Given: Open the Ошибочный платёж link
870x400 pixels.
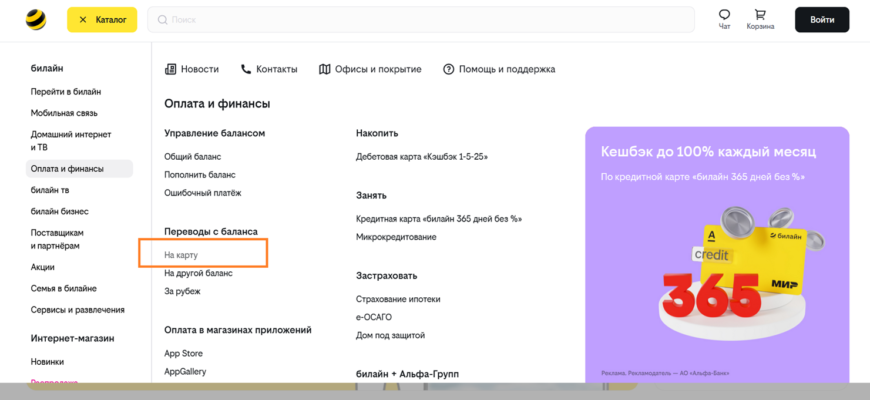Looking at the screenshot, I should [203, 193].
